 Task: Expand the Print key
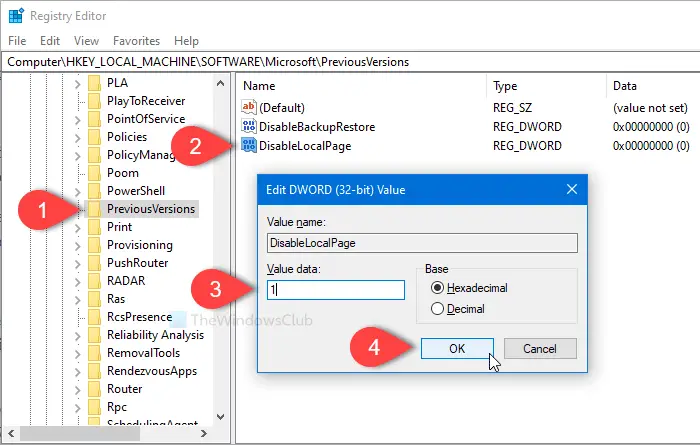(78, 228)
